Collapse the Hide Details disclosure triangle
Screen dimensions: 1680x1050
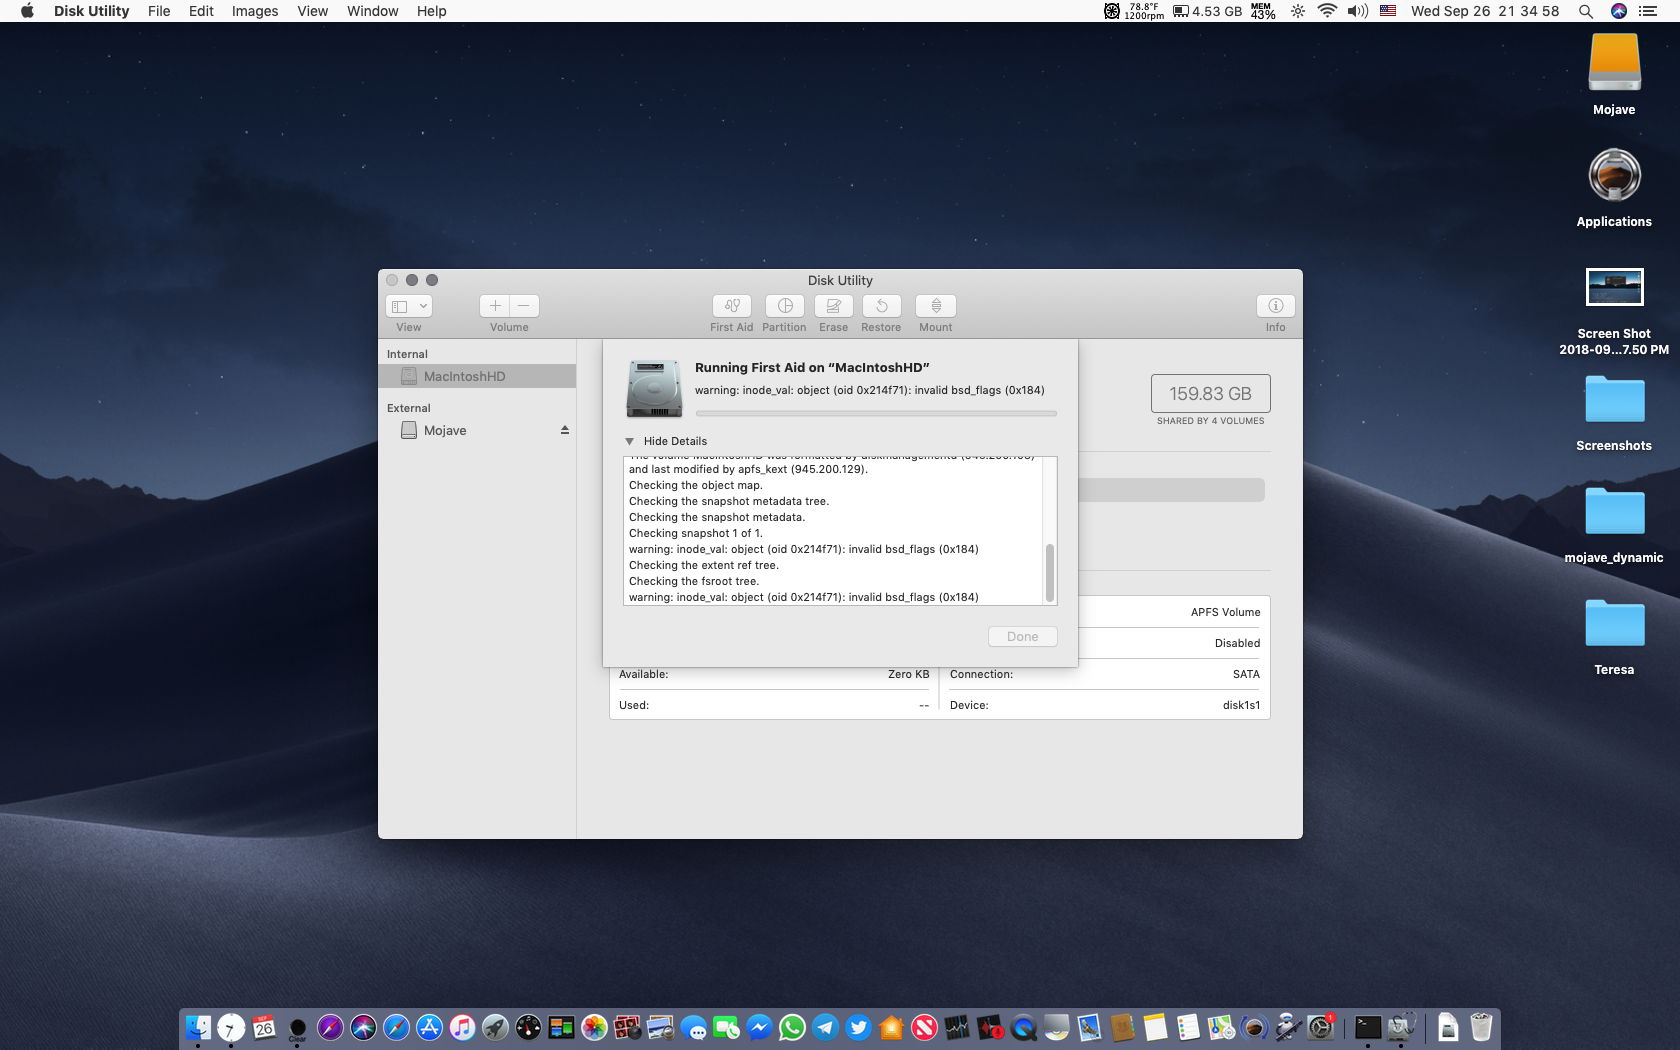point(629,441)
